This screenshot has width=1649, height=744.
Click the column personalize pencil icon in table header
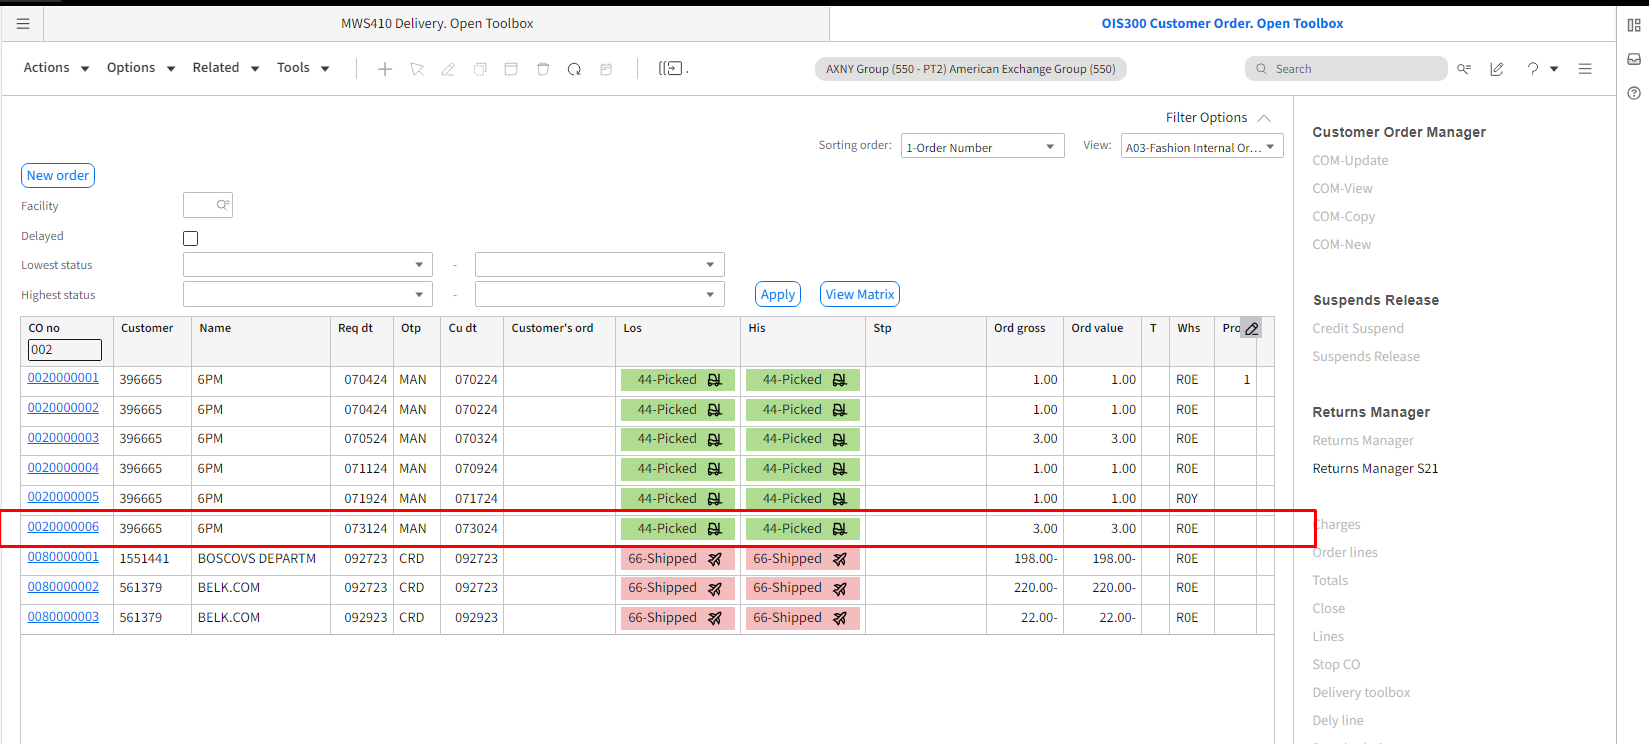[x=1251, y=328]
